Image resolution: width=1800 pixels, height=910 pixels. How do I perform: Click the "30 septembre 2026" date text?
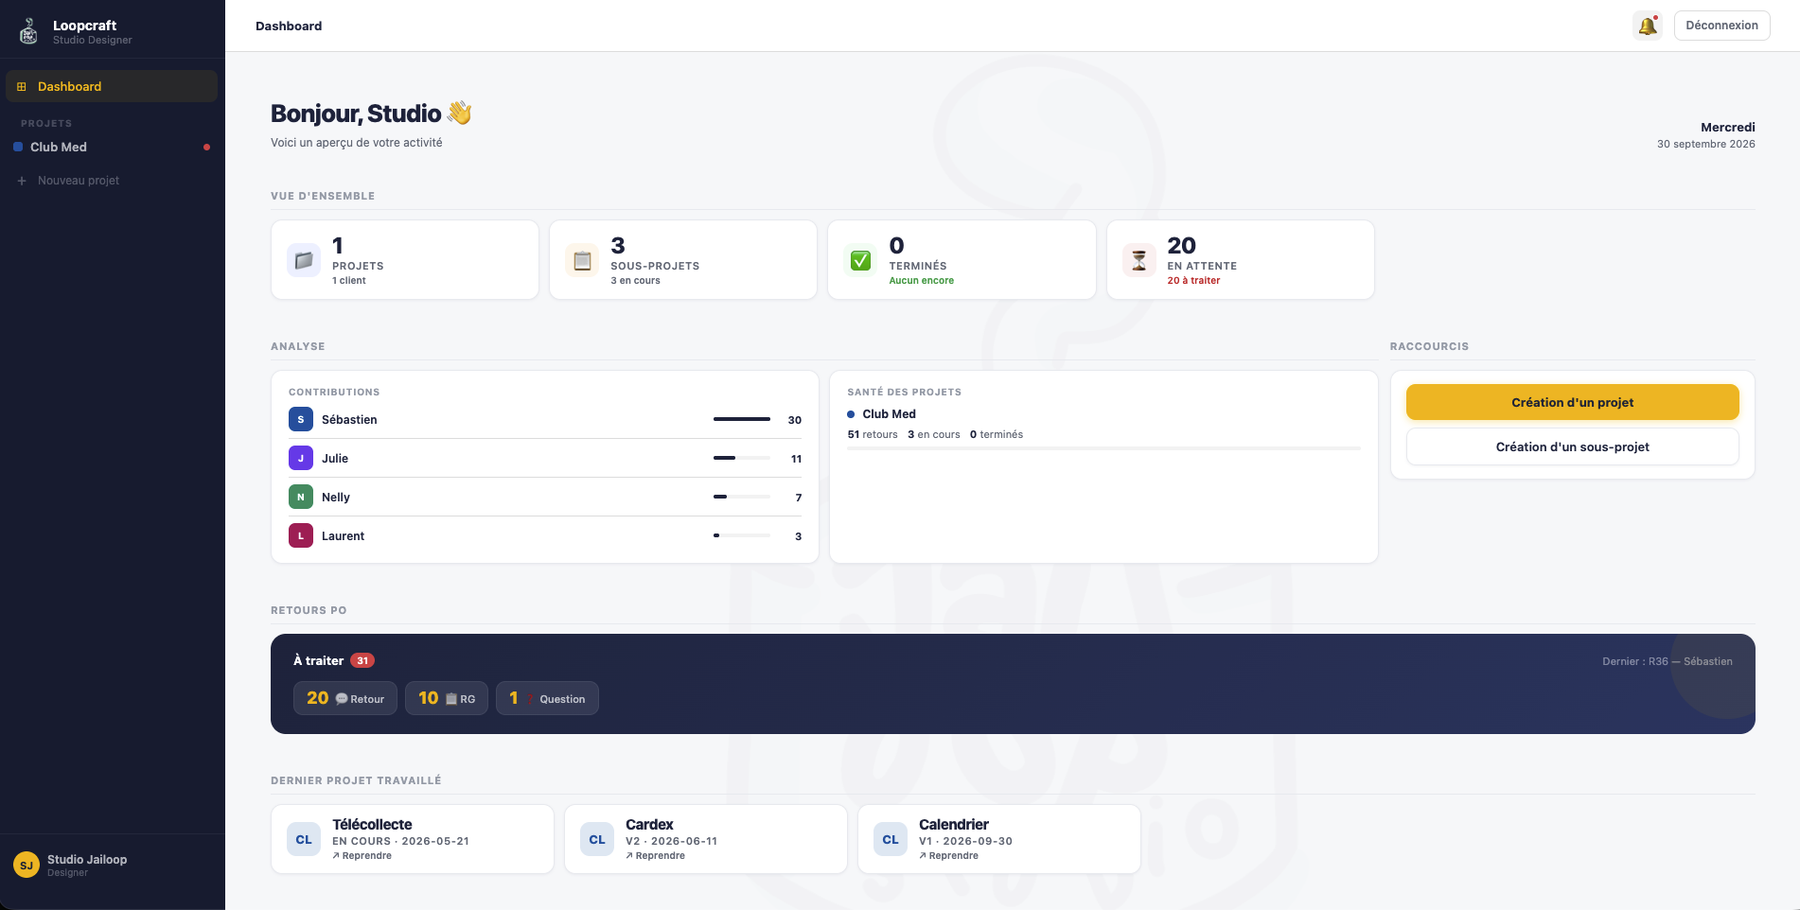1706,144
